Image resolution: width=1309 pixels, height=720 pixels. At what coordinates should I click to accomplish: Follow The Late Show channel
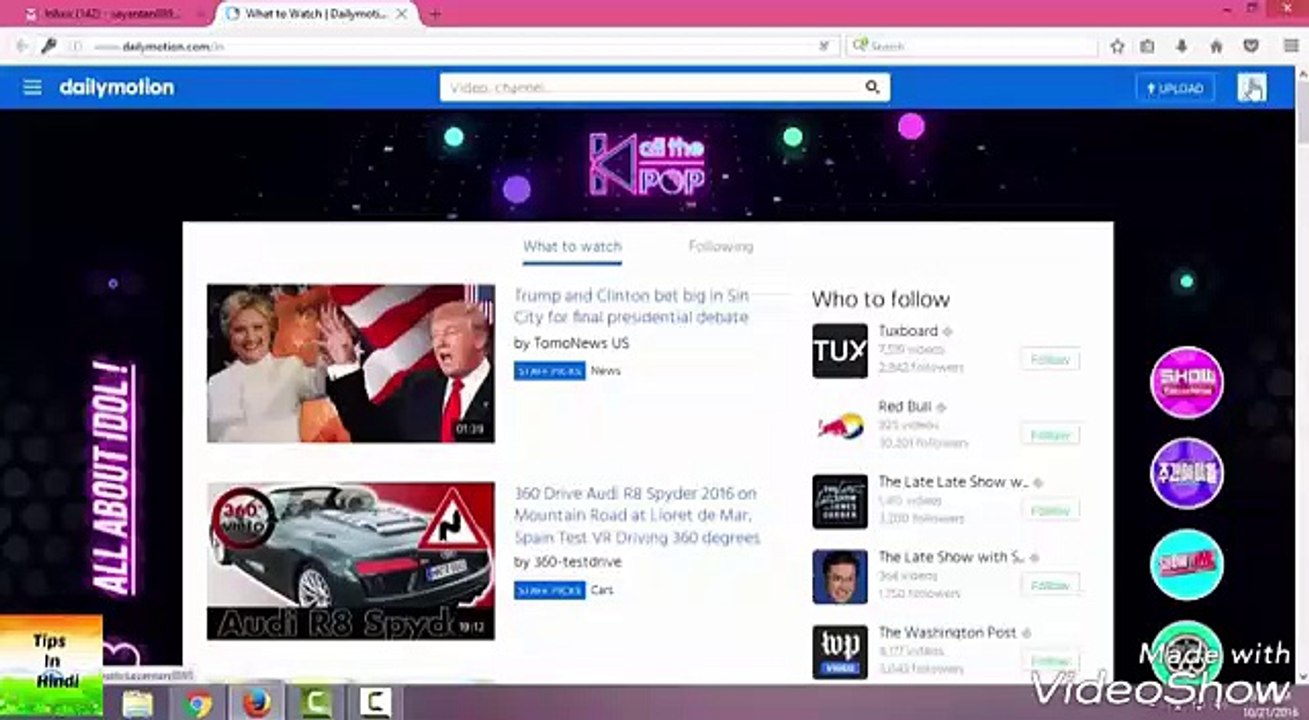click(1050, 585)
